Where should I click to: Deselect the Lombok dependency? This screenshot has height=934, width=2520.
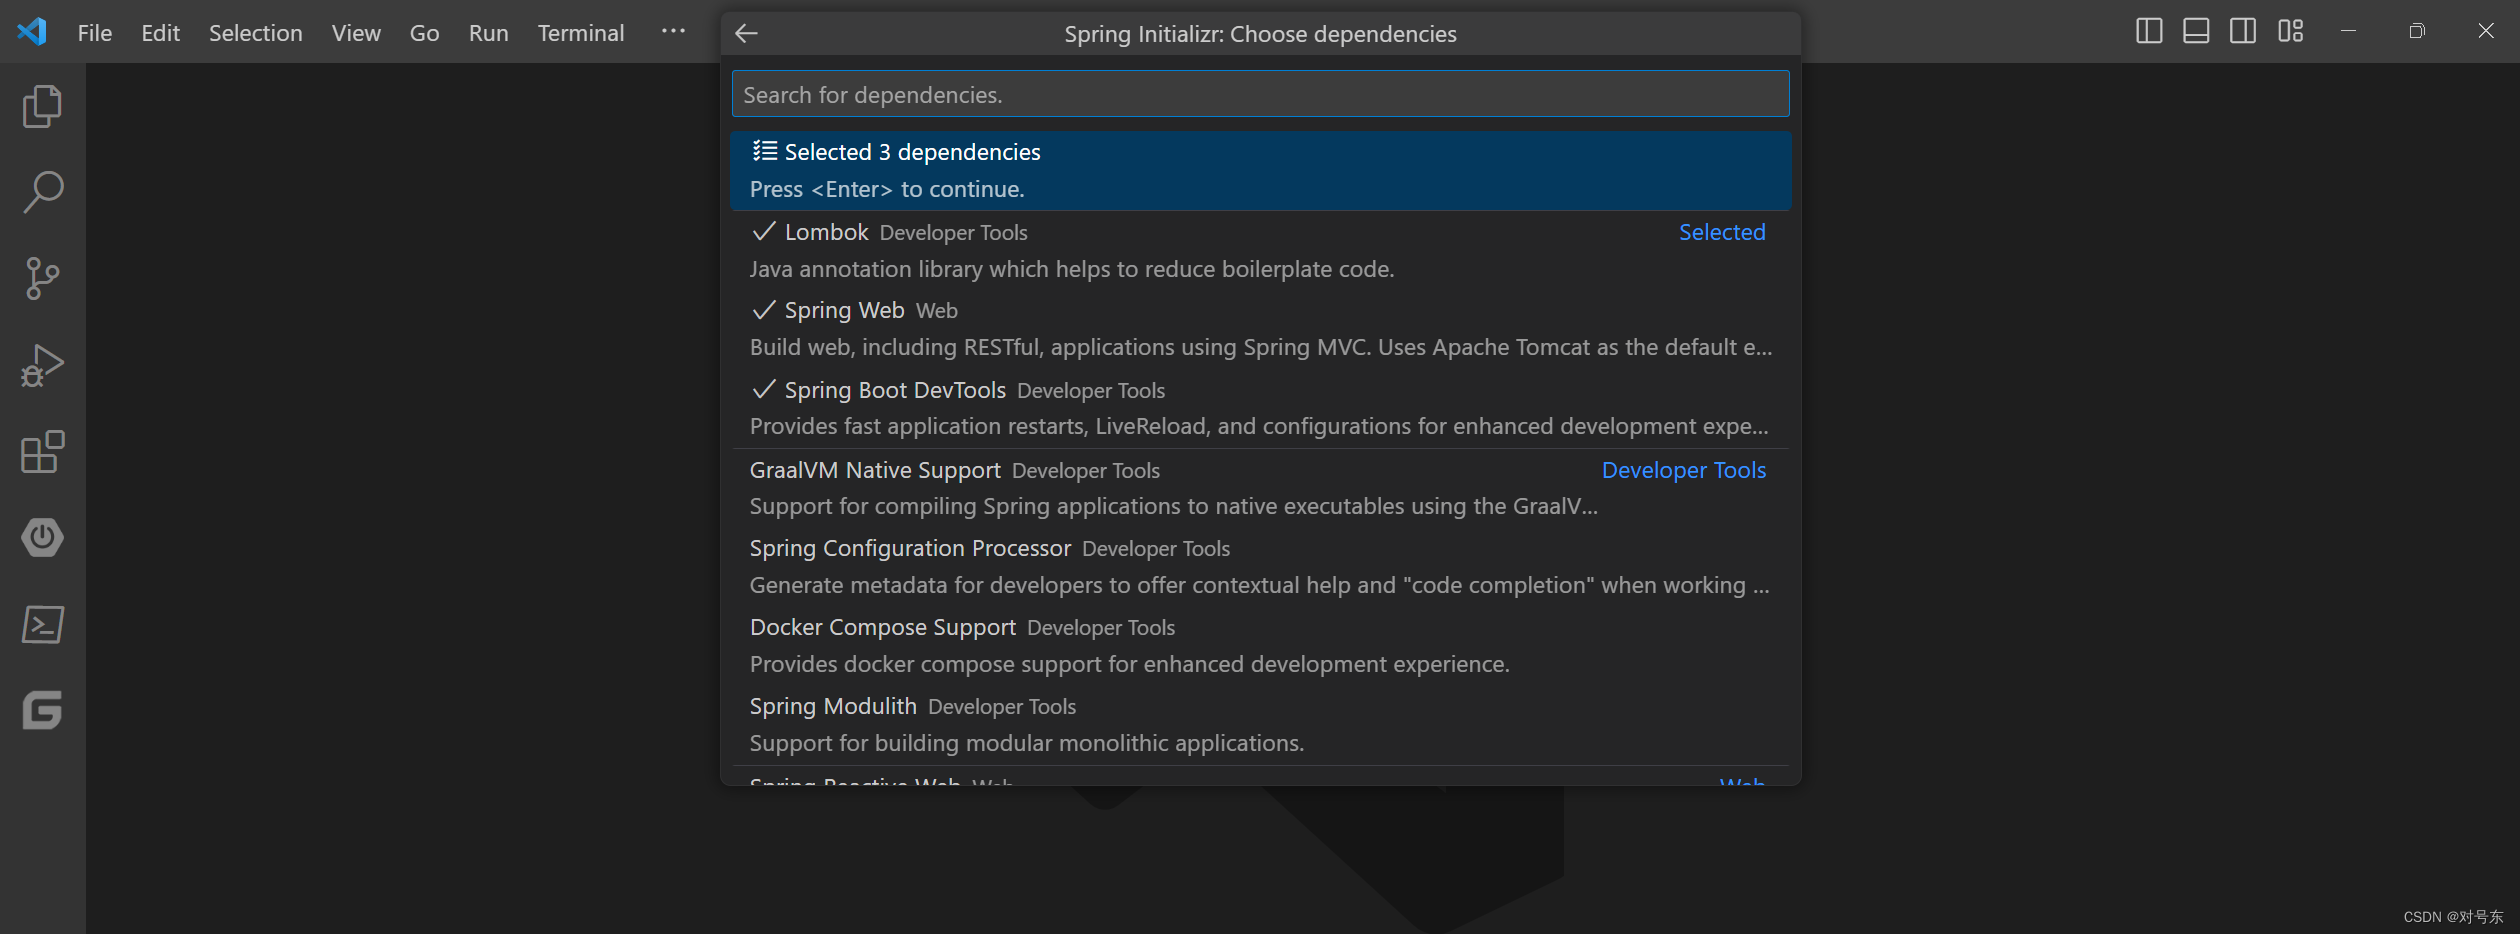(1260, 250)
